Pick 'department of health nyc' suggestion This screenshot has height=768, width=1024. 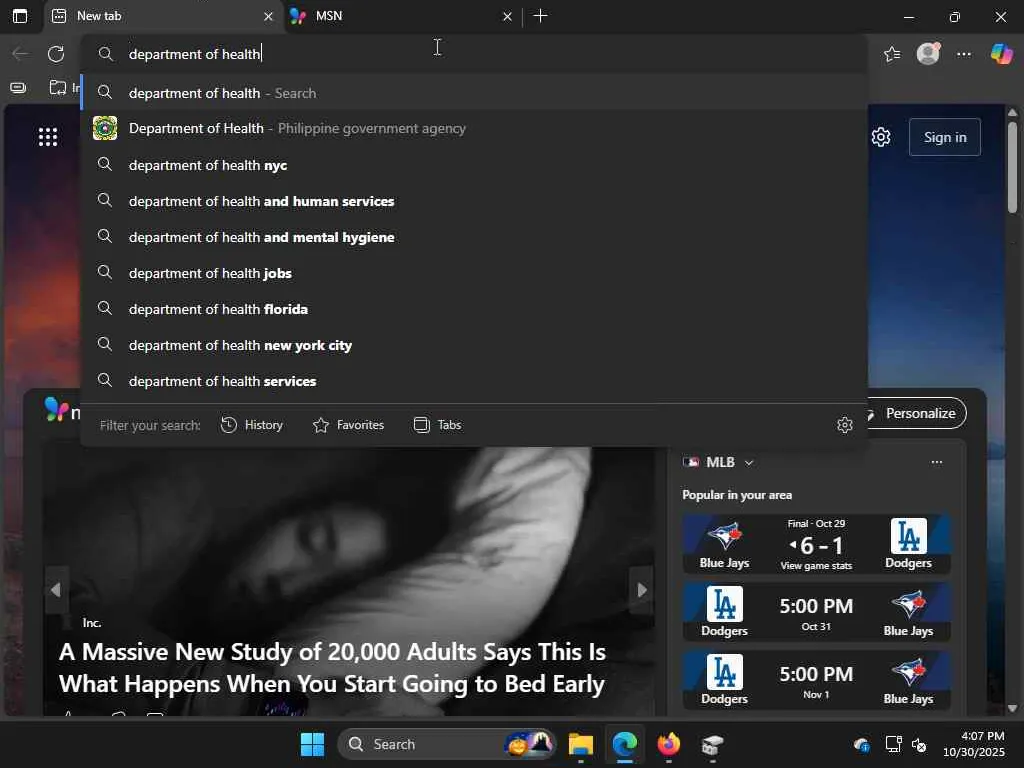(474, 165)
